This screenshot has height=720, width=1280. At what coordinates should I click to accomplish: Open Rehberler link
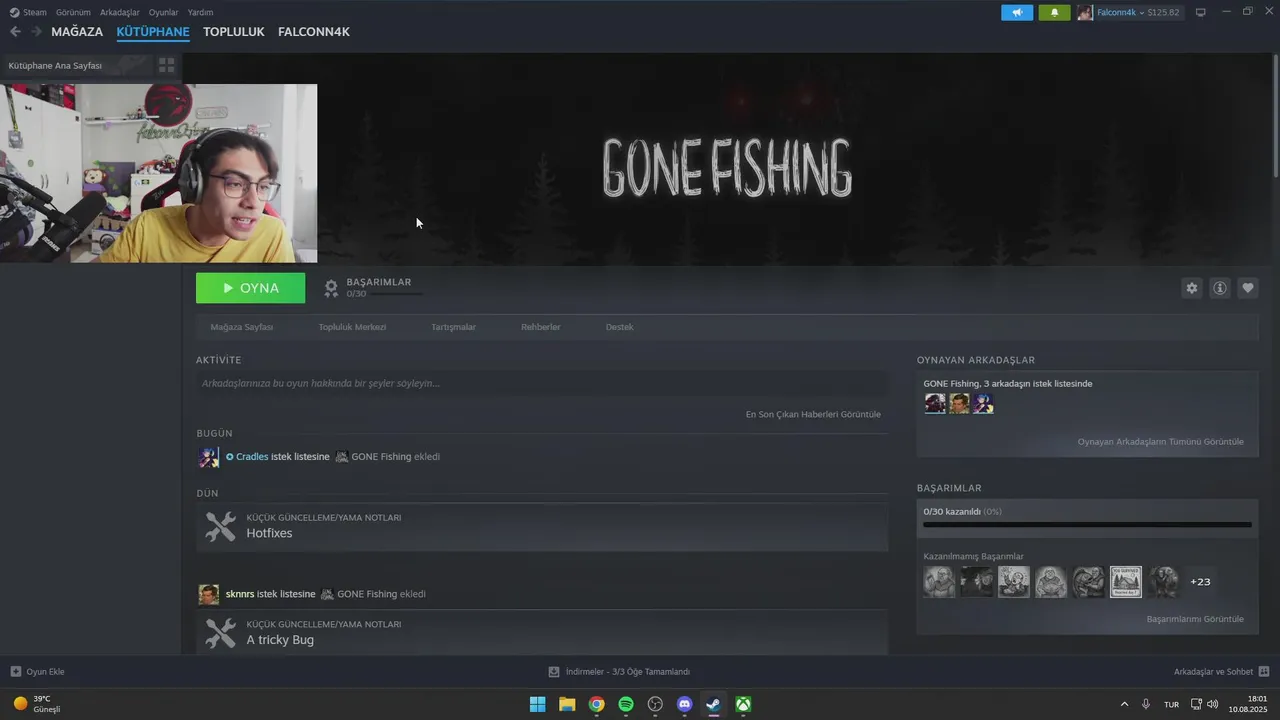541,327
